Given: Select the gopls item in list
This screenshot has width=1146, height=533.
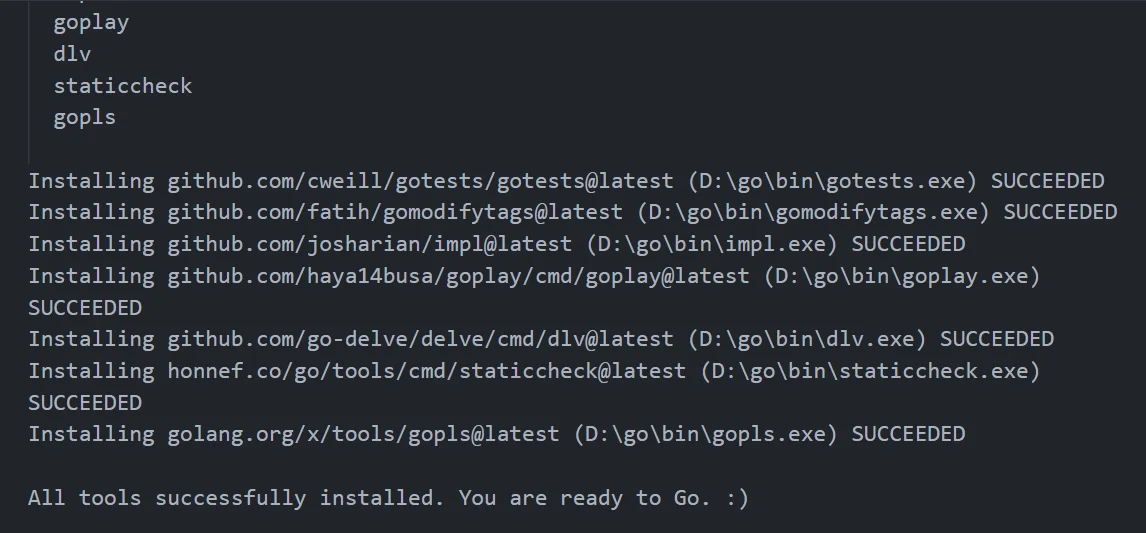Looking at the screenshot, I should tap(85, 118).
